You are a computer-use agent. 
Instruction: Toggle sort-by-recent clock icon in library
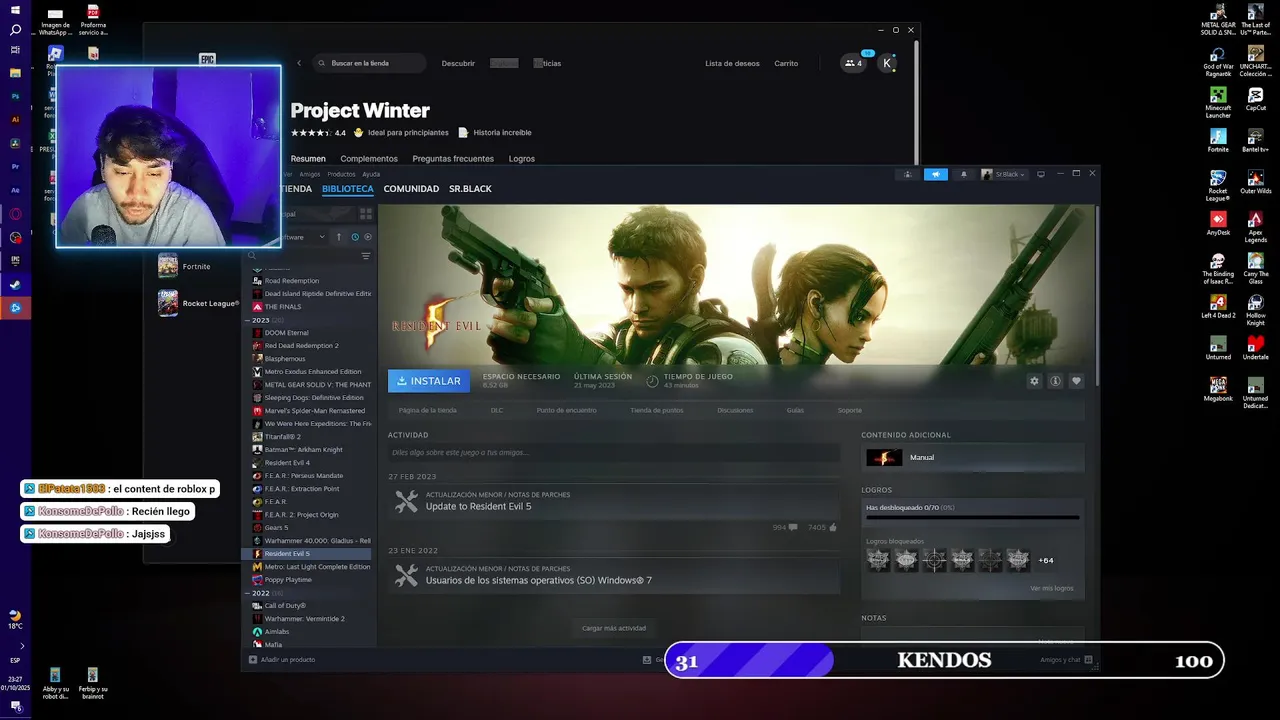tap(355, 237)
